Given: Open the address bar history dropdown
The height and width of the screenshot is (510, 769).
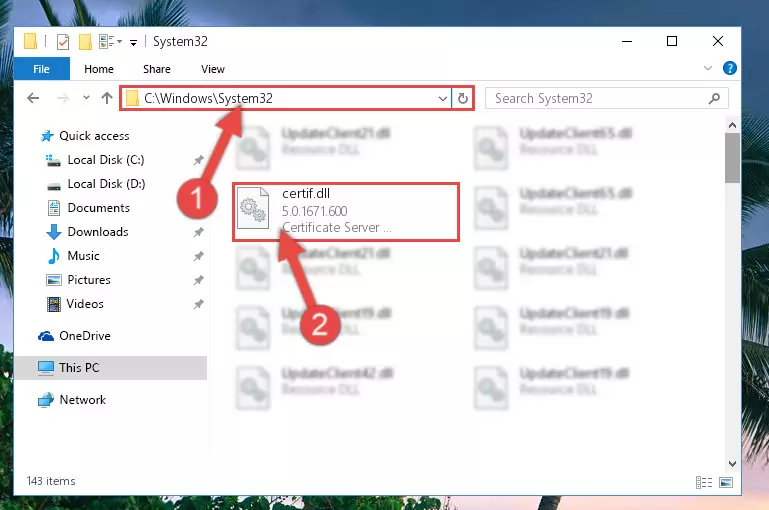Looking at the screenshot, I should [x=443, y=99].
